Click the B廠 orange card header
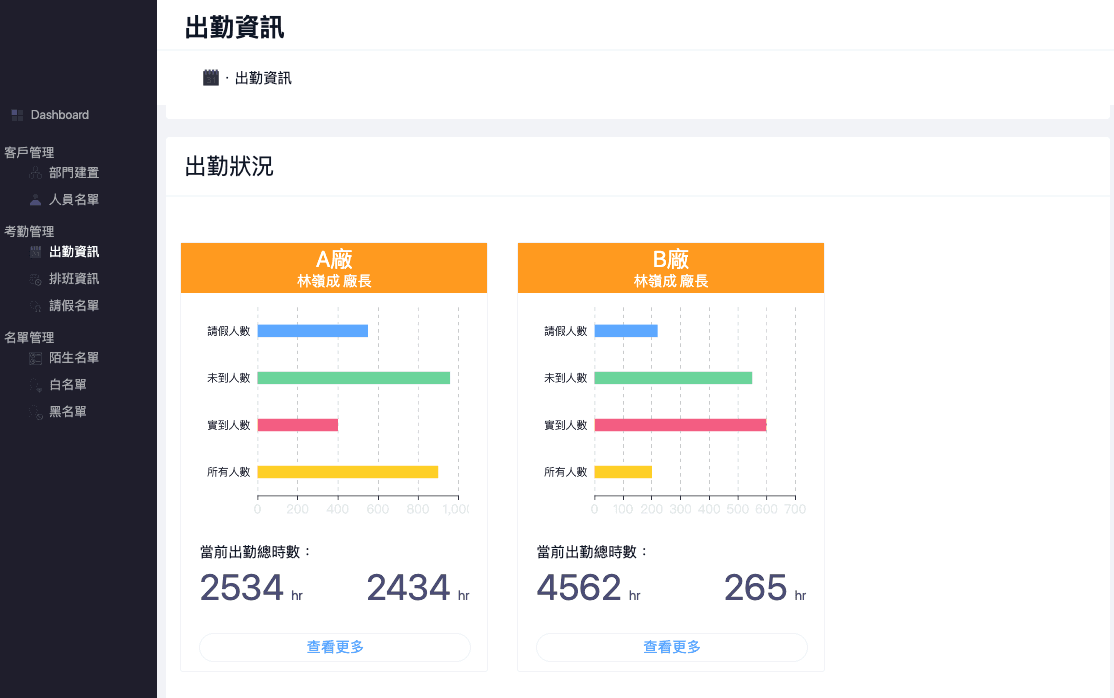1114x698 pixels. [671, 268]
